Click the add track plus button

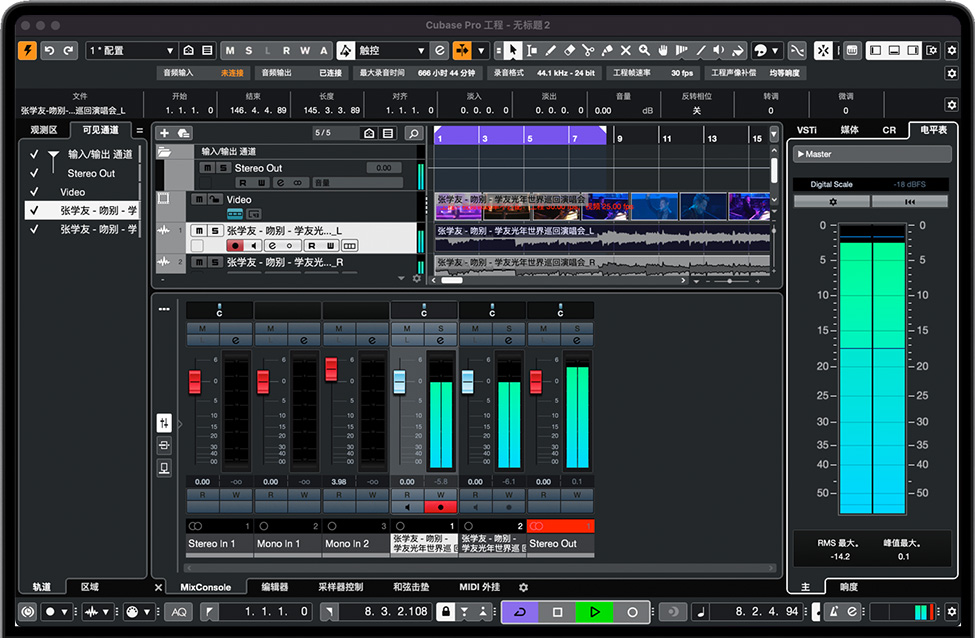164,133
